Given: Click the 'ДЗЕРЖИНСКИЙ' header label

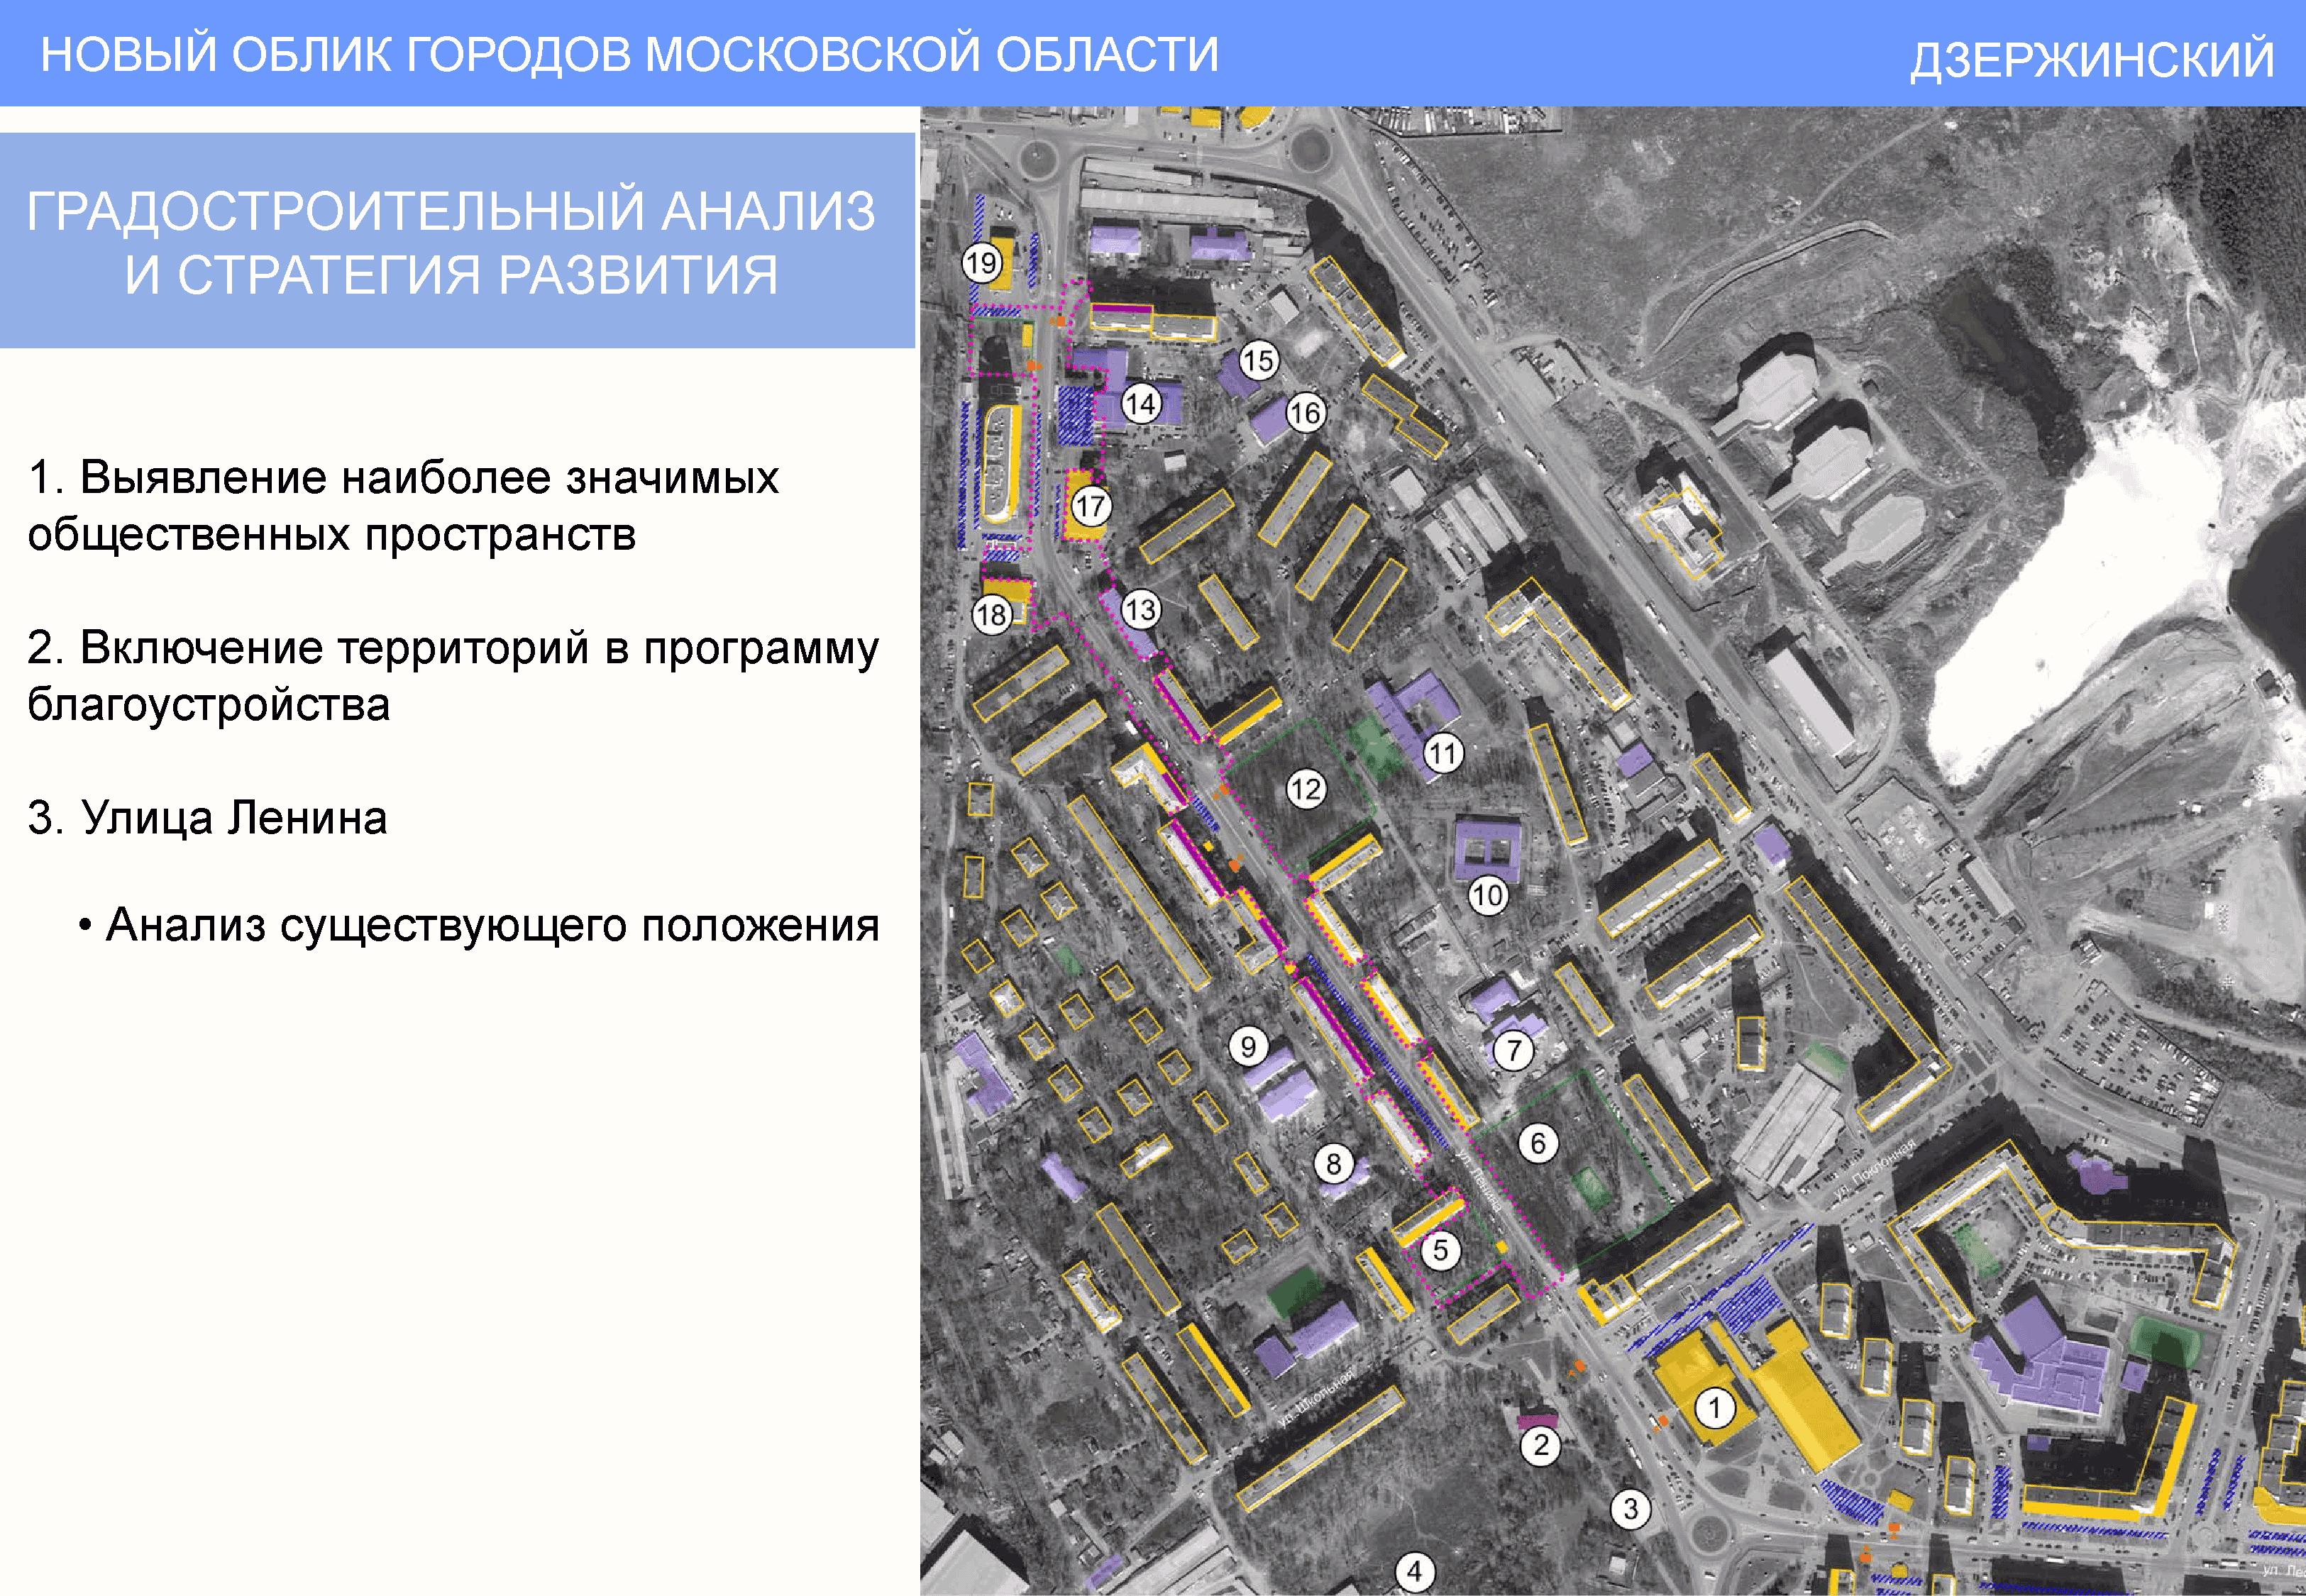Looking at the screenshot, I should click(2092, 59).
